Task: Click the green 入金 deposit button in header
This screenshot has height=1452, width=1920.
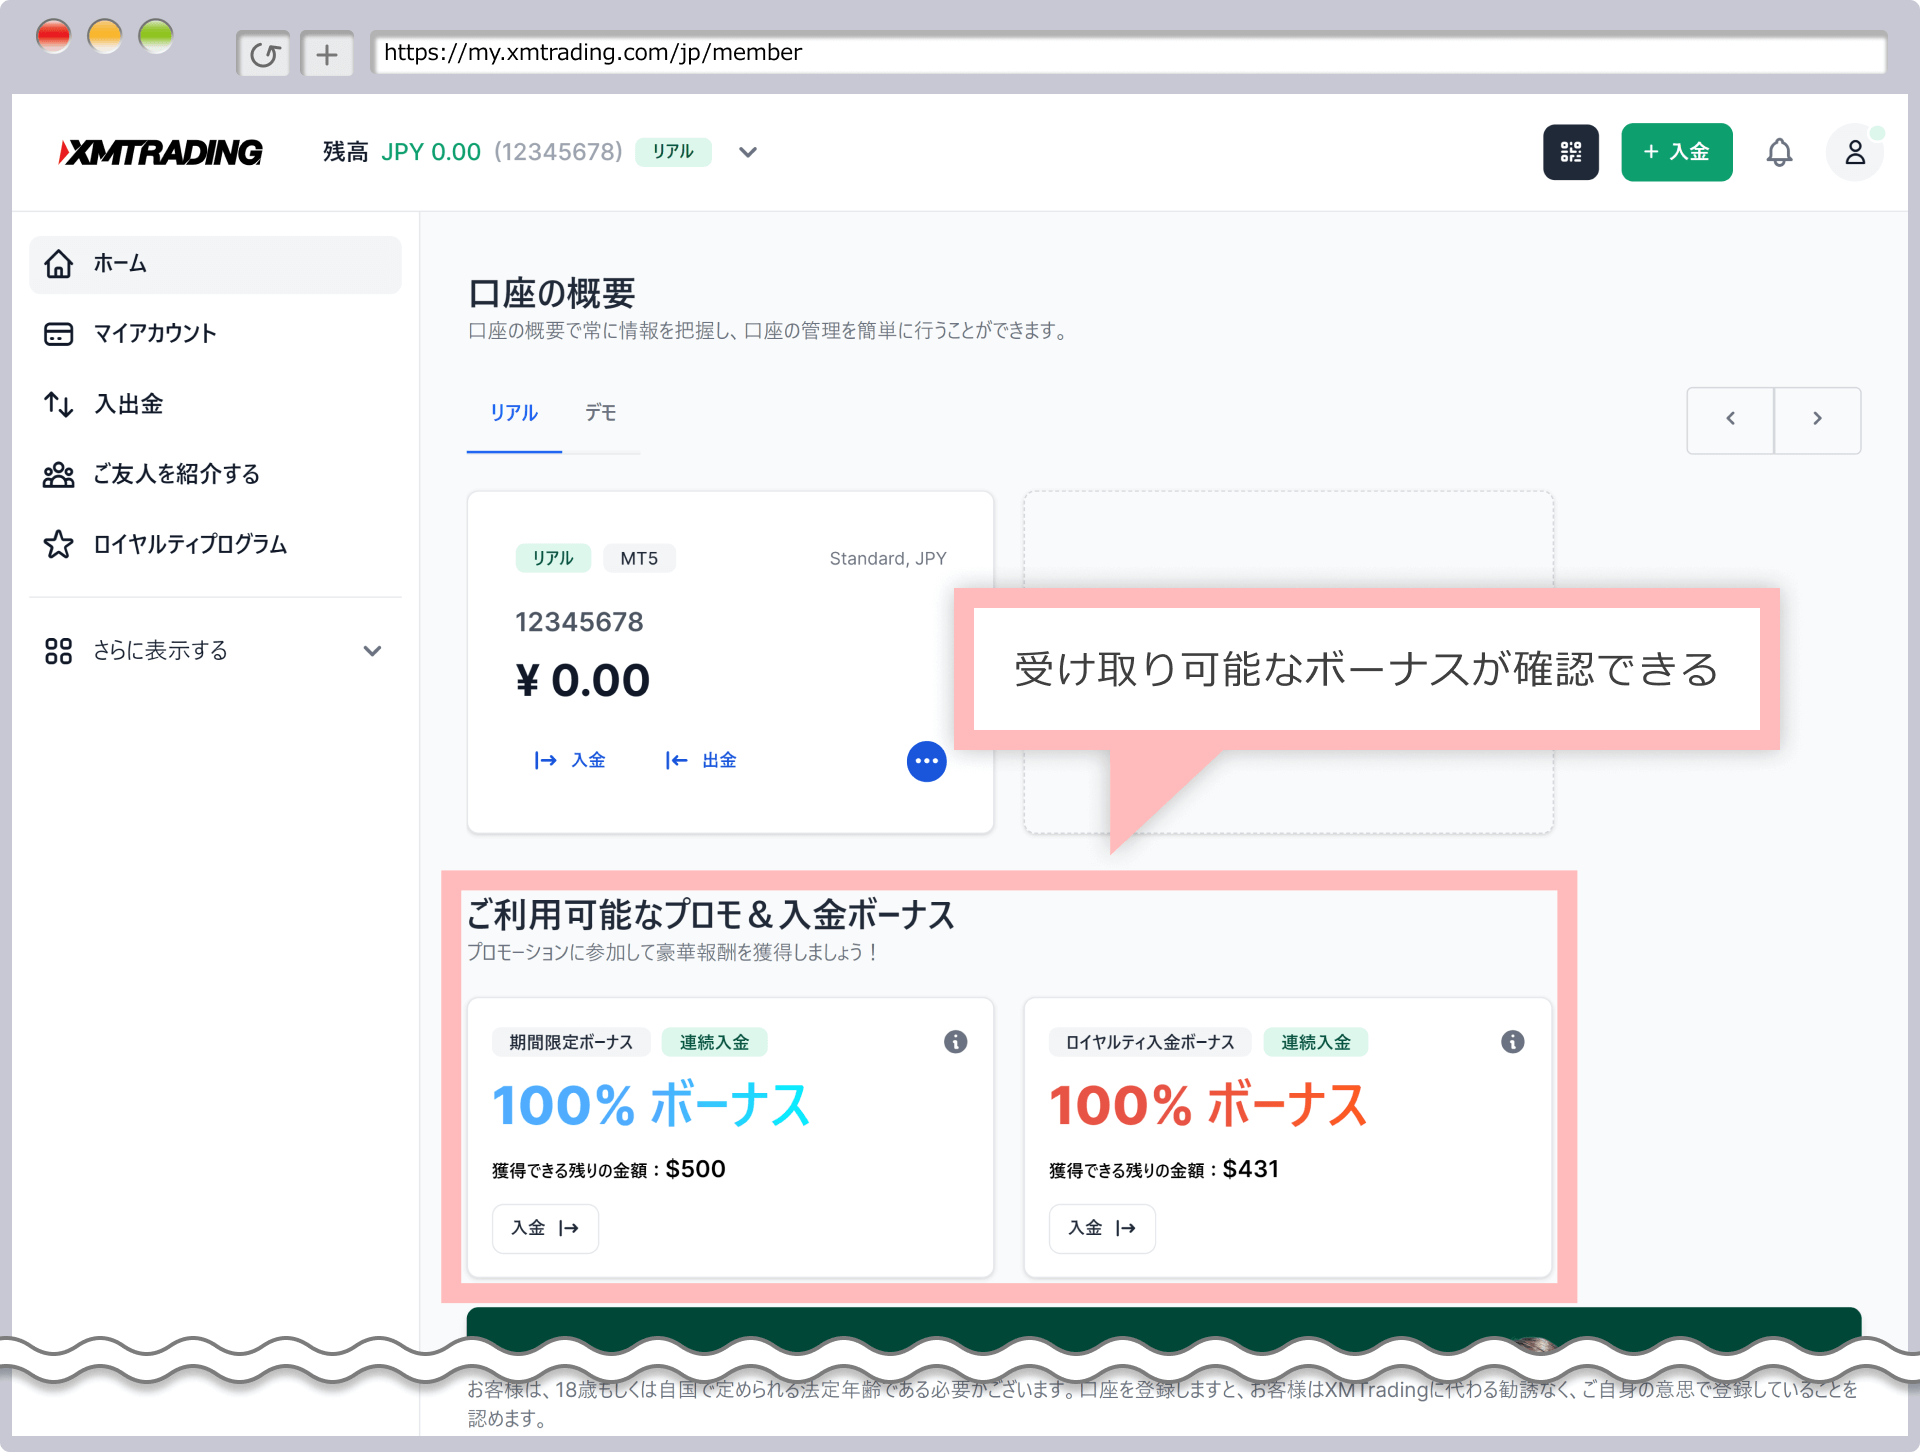Action: 1676,152
